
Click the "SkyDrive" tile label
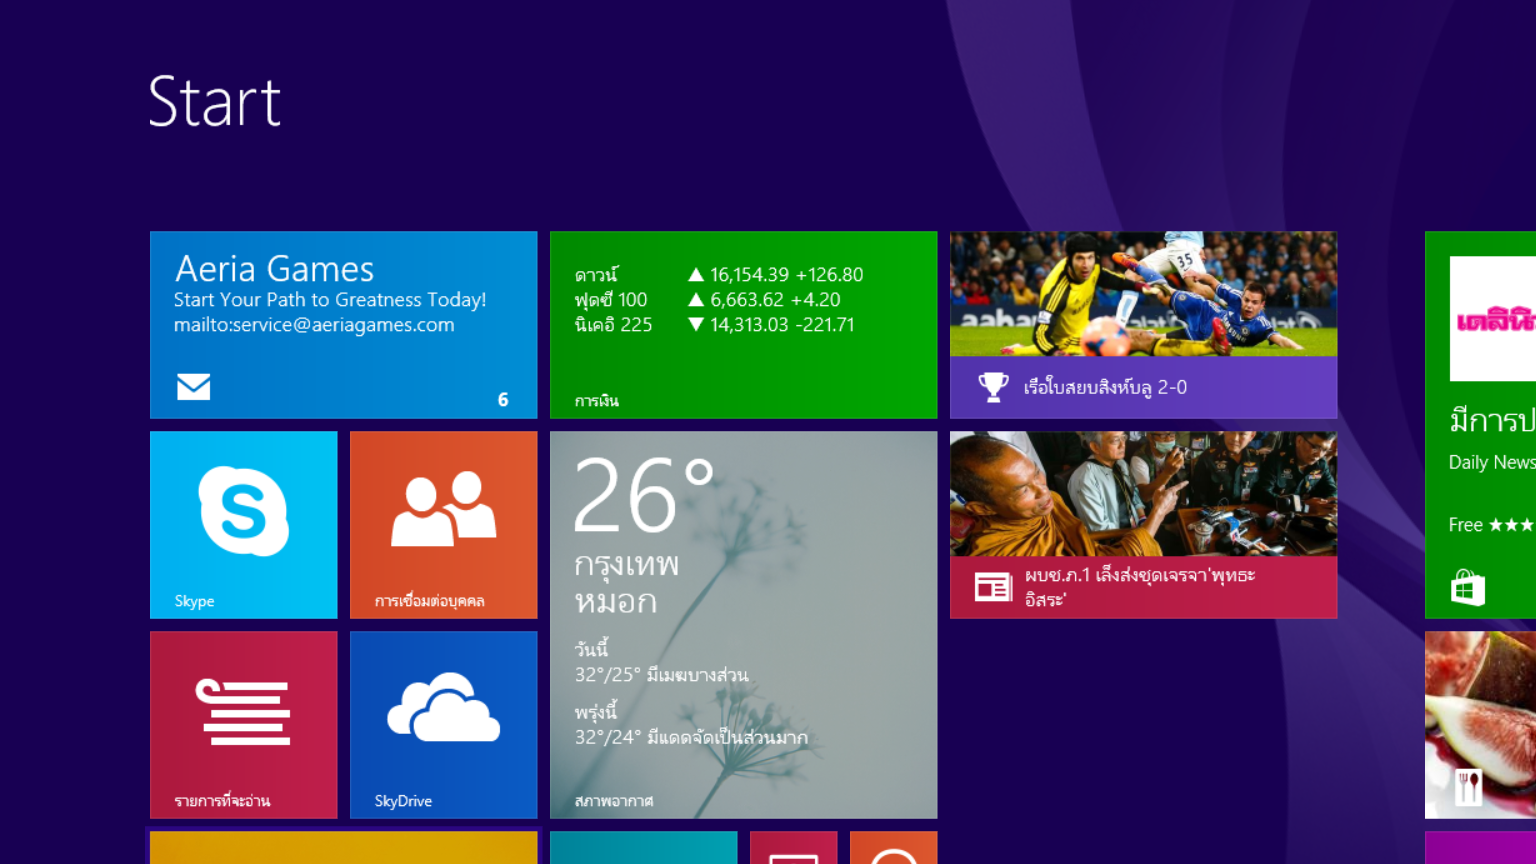[x=403, y=801]
